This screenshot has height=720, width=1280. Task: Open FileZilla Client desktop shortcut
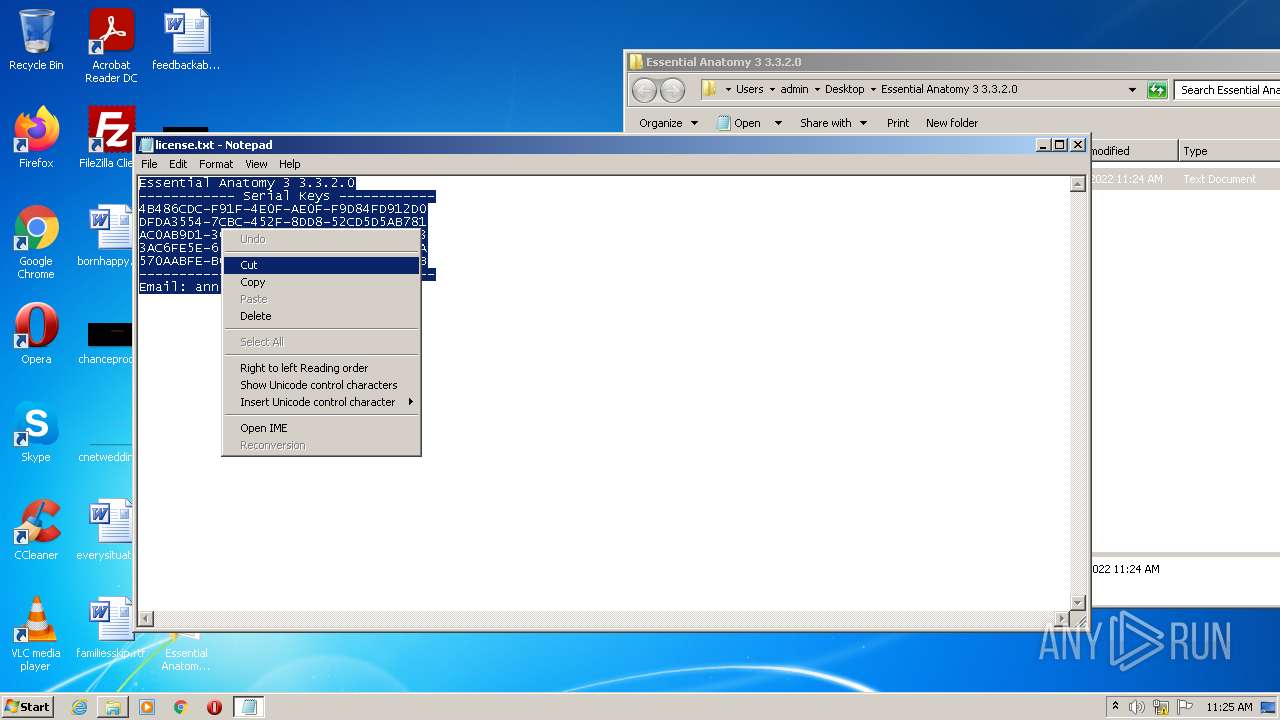[108, 138]
